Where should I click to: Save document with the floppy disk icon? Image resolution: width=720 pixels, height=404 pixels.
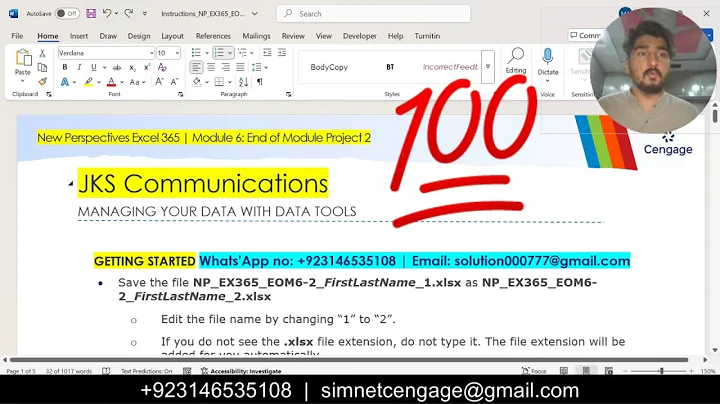tap(91, 14)
